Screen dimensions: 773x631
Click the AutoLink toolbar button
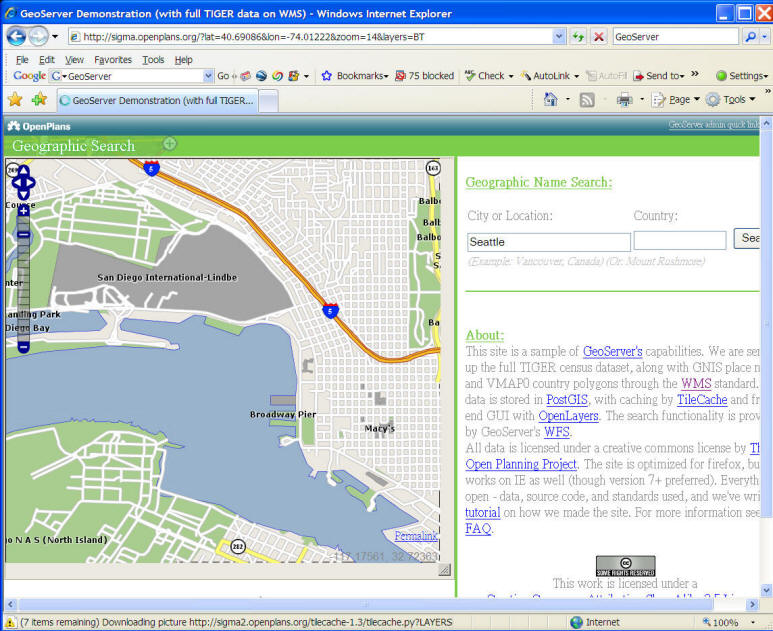click(550, 76)
